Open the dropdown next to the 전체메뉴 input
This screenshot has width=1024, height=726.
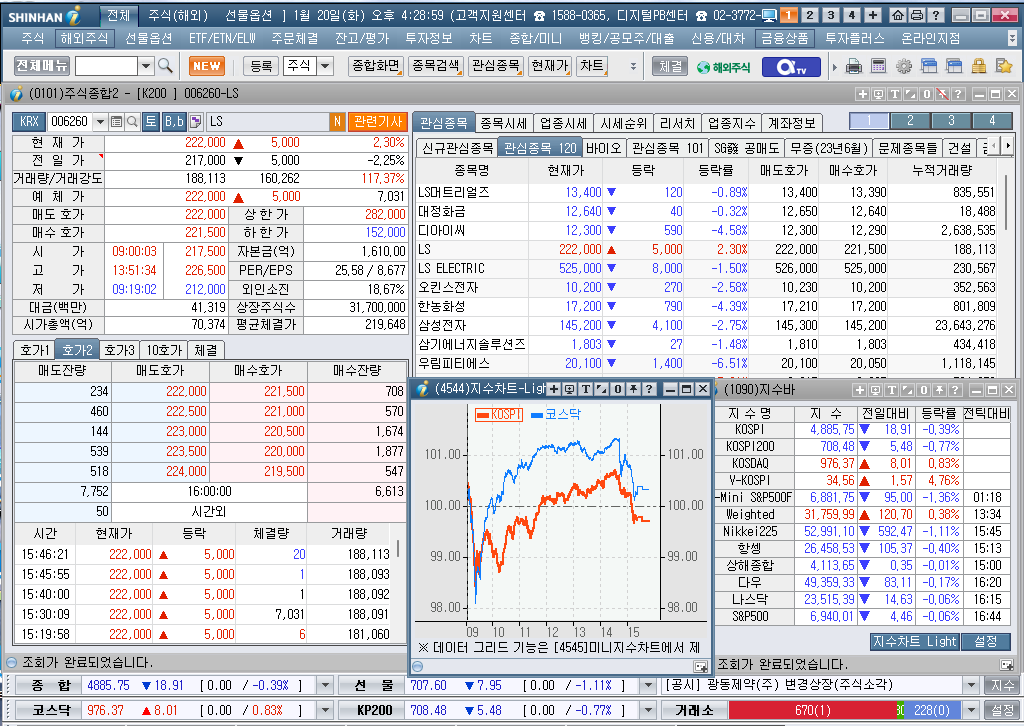[146, 66]
